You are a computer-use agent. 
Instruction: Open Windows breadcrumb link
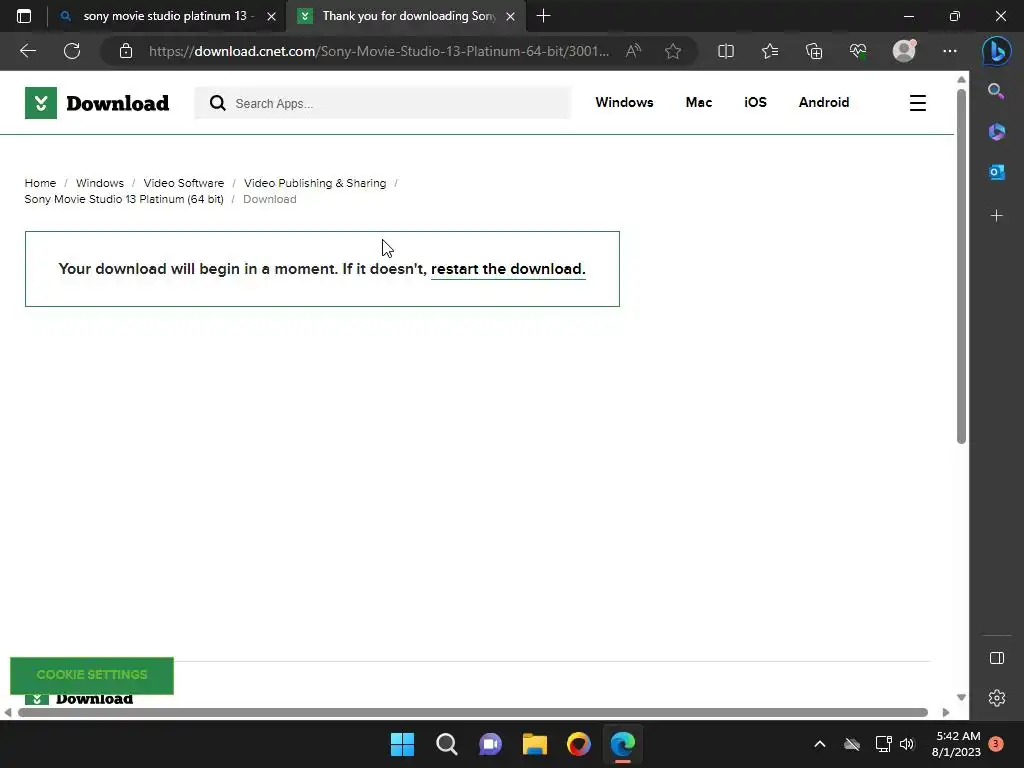click(x=99, y=183)
